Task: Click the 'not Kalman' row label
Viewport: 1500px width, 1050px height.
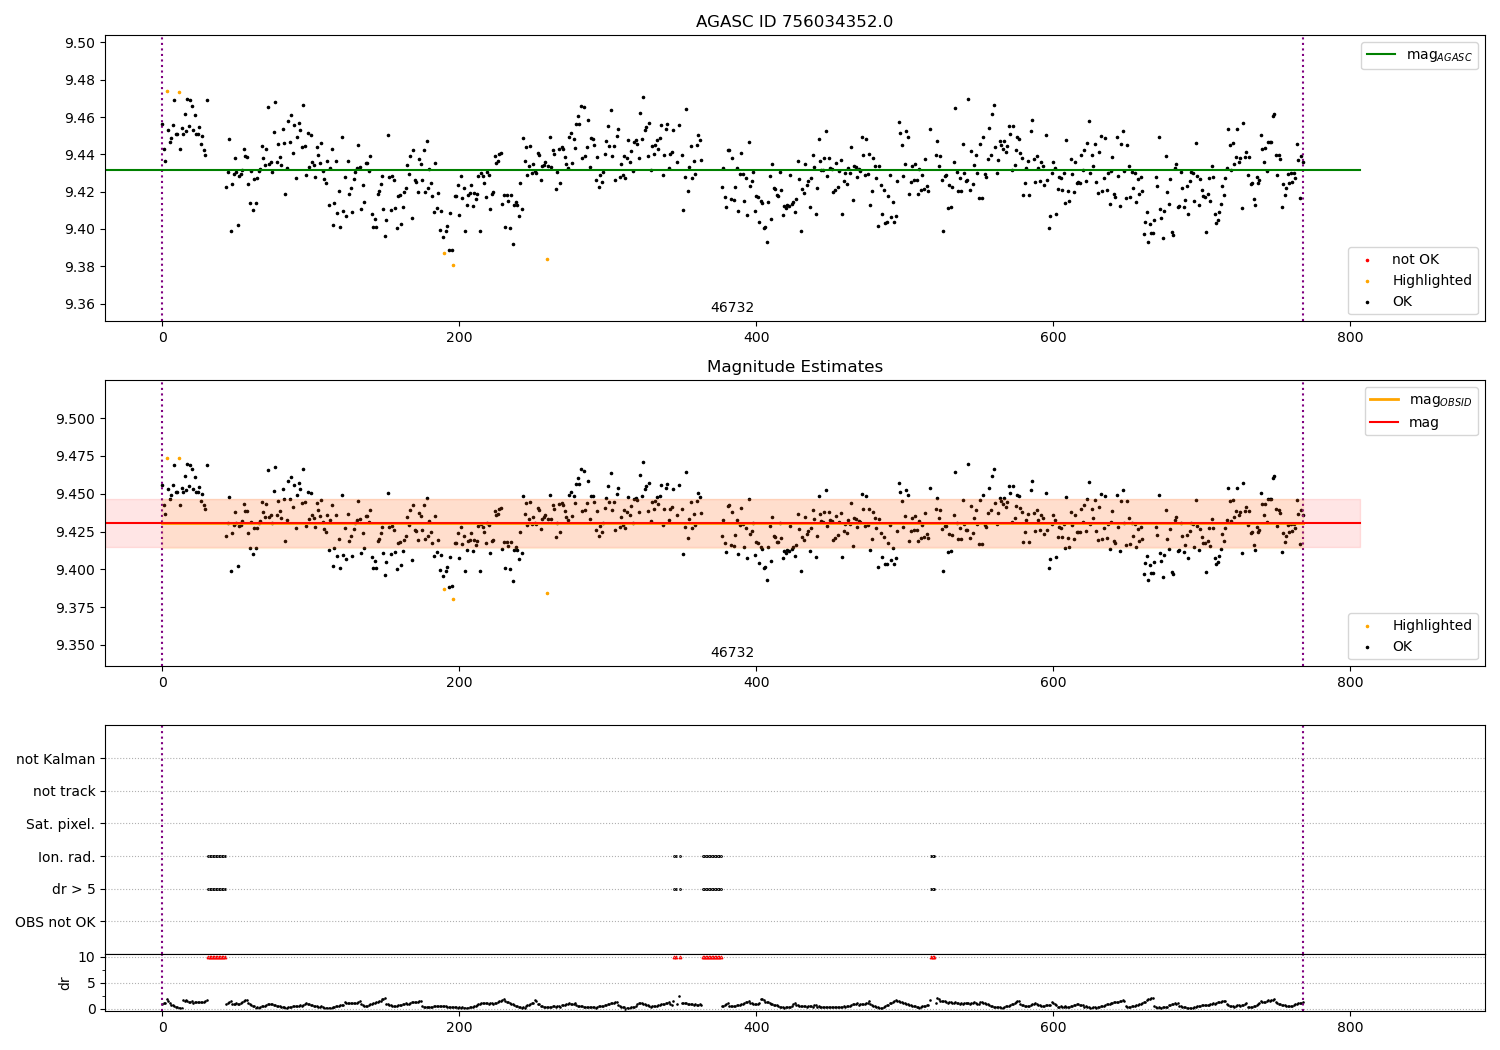Action: [56, 760]
